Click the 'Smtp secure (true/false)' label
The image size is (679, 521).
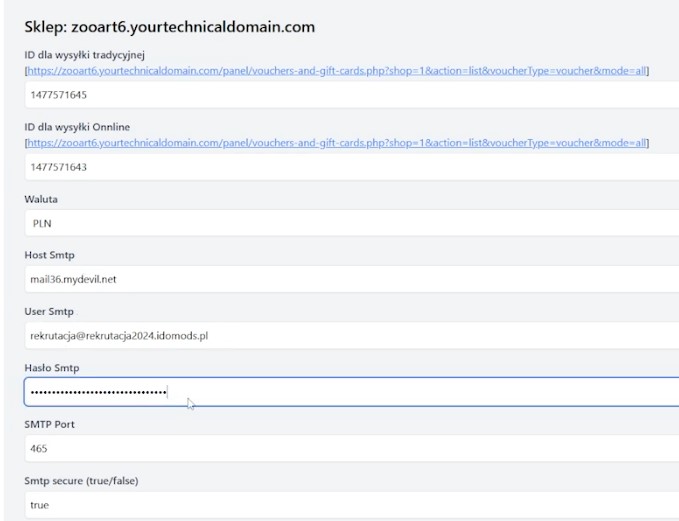click(x=81, y=481)
